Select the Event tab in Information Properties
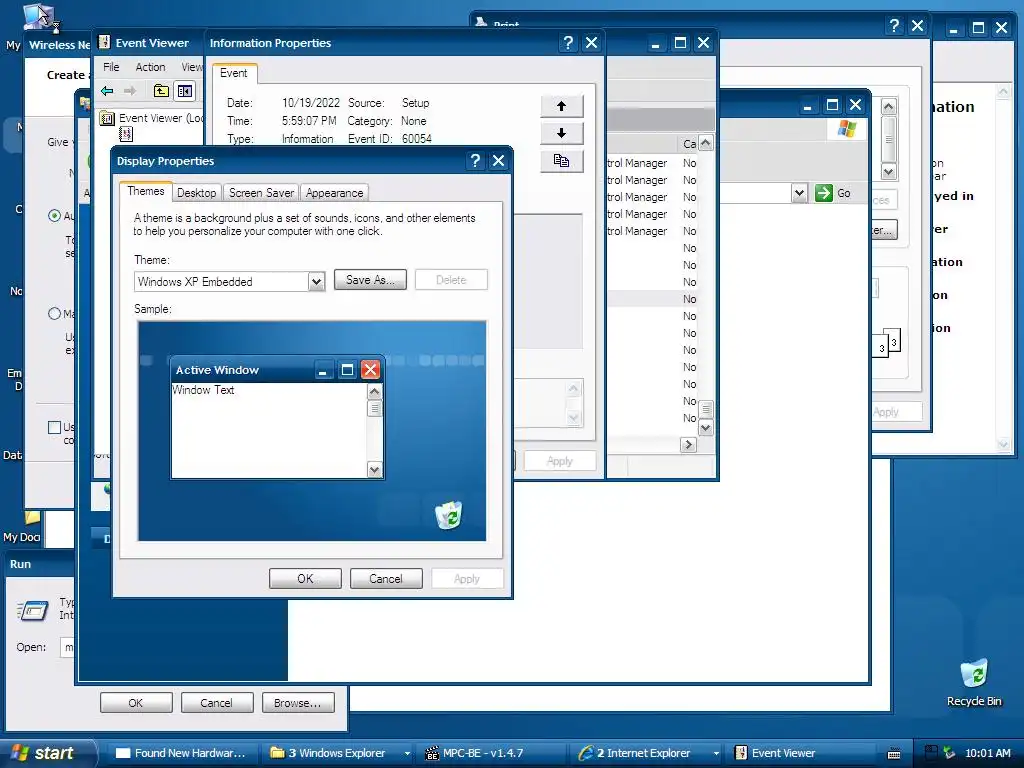 tap(234, 73)
